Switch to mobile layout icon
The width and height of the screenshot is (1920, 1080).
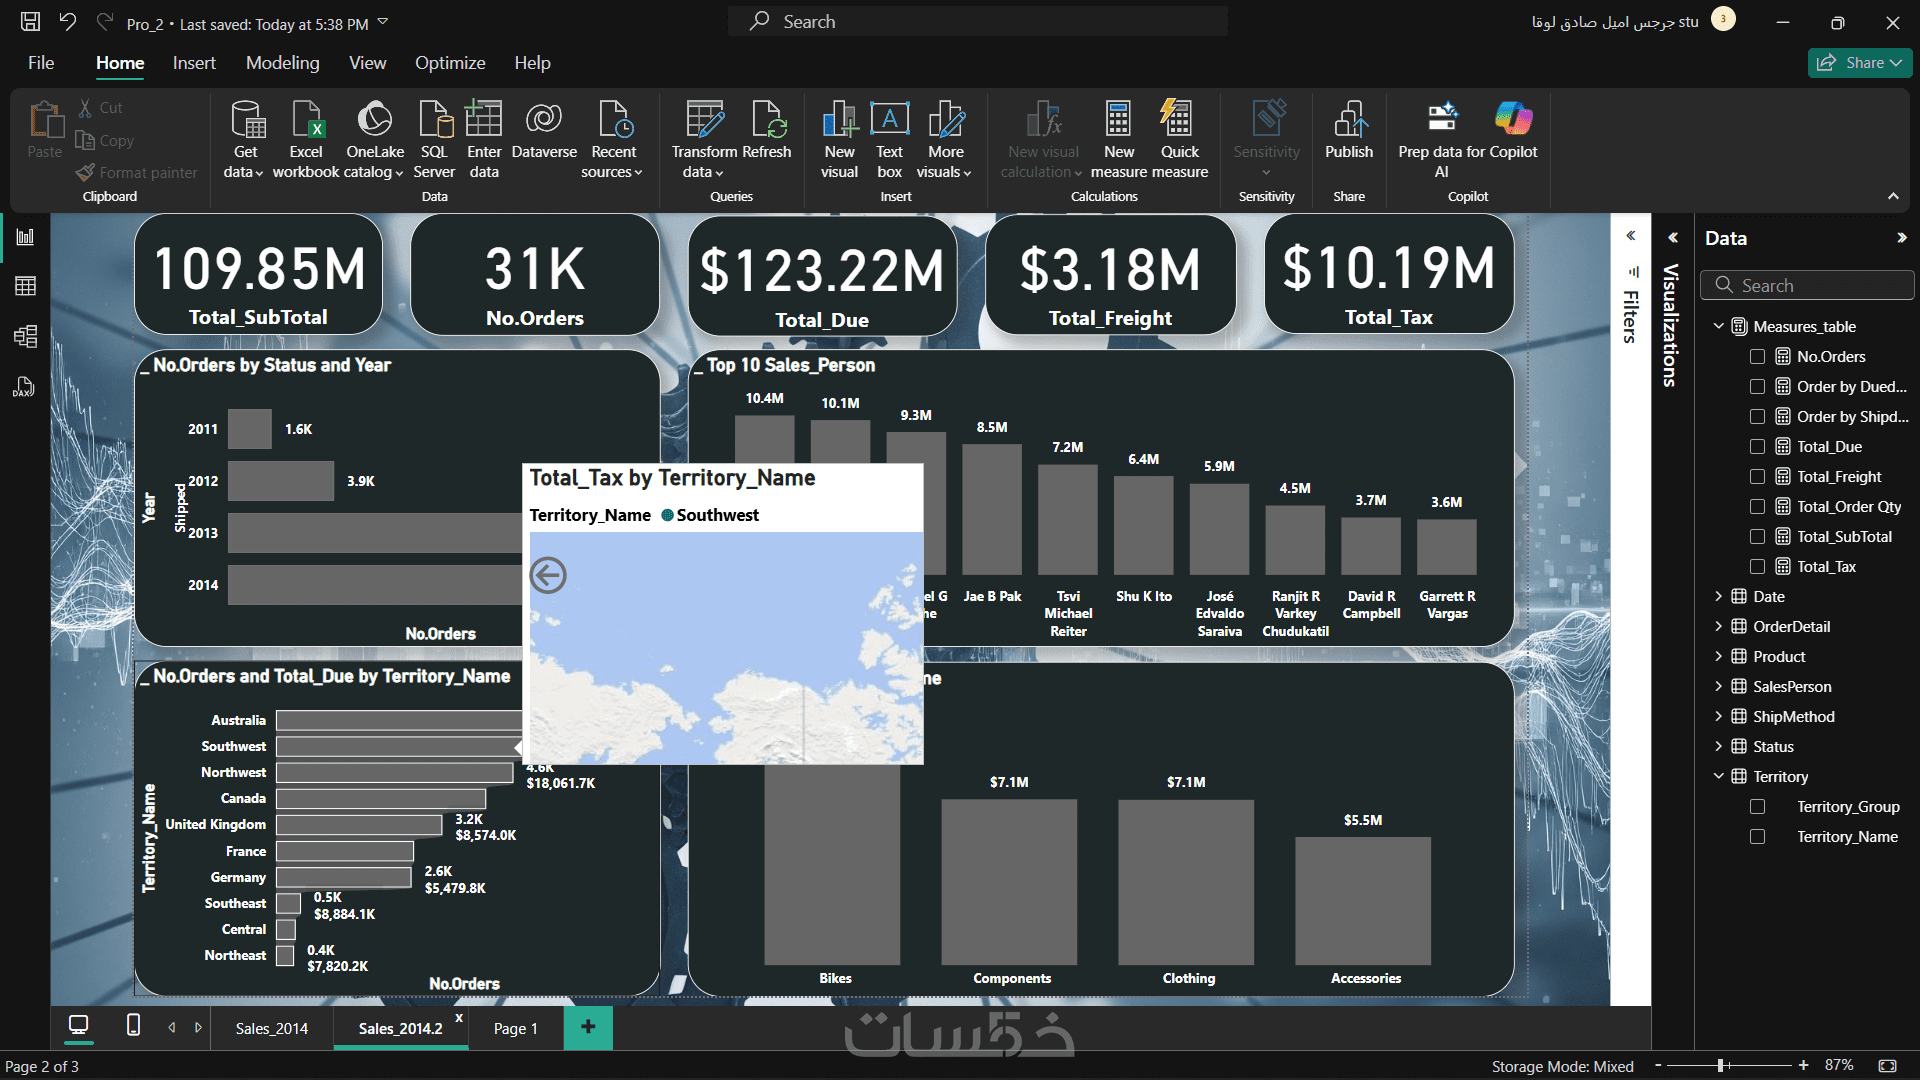click(133, 1025)
